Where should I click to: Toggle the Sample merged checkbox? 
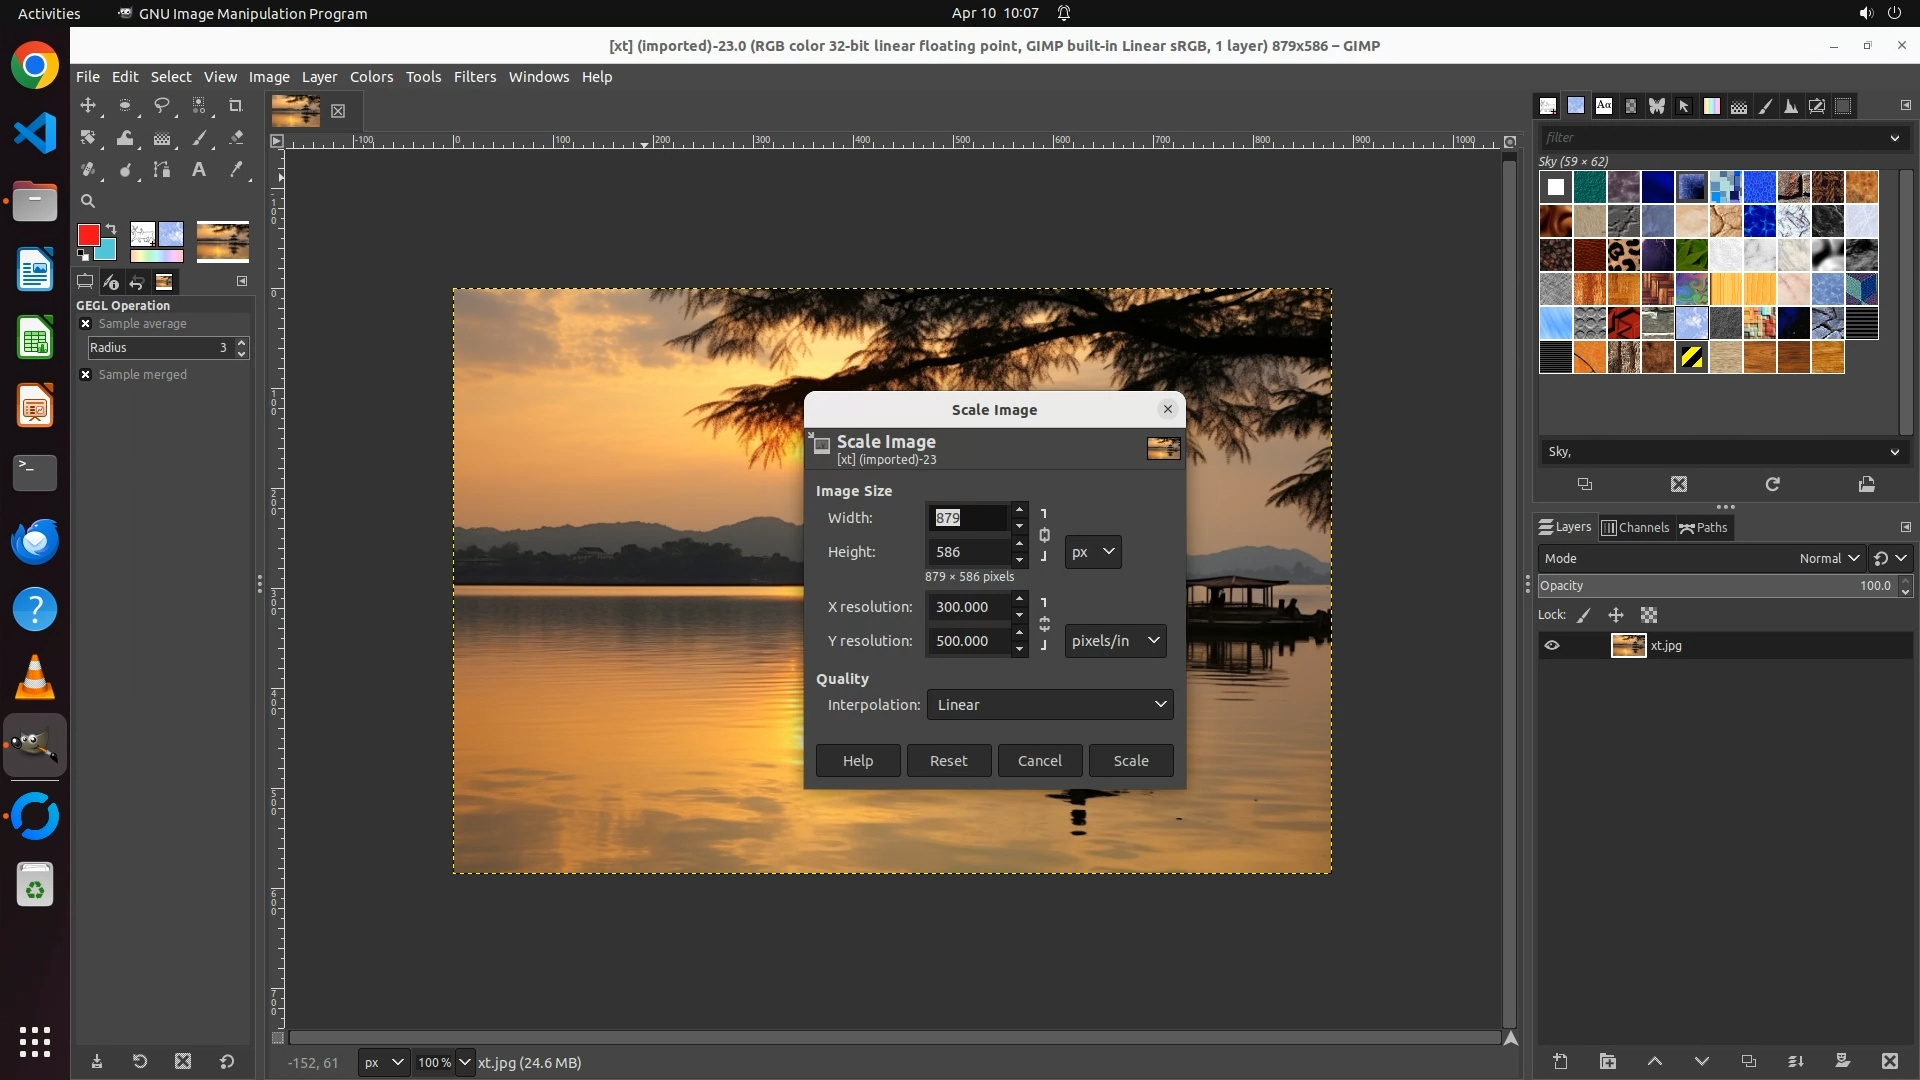[x=86, y=375]
